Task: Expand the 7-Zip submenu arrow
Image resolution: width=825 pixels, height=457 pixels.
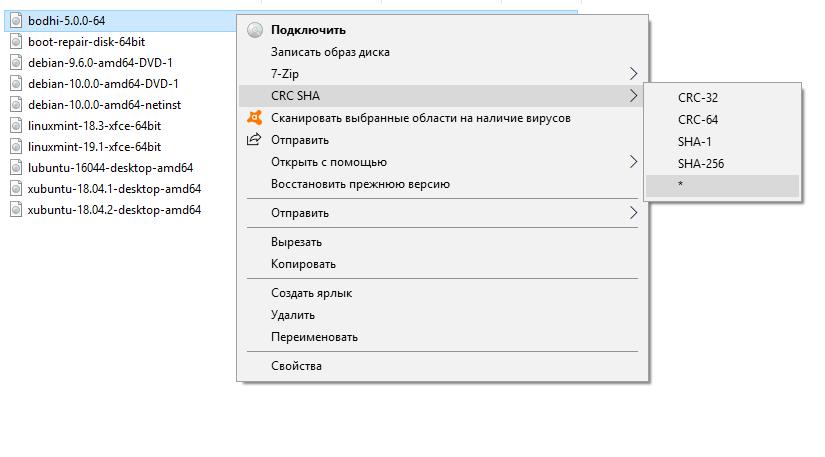Action: click(x=633, y=74)
